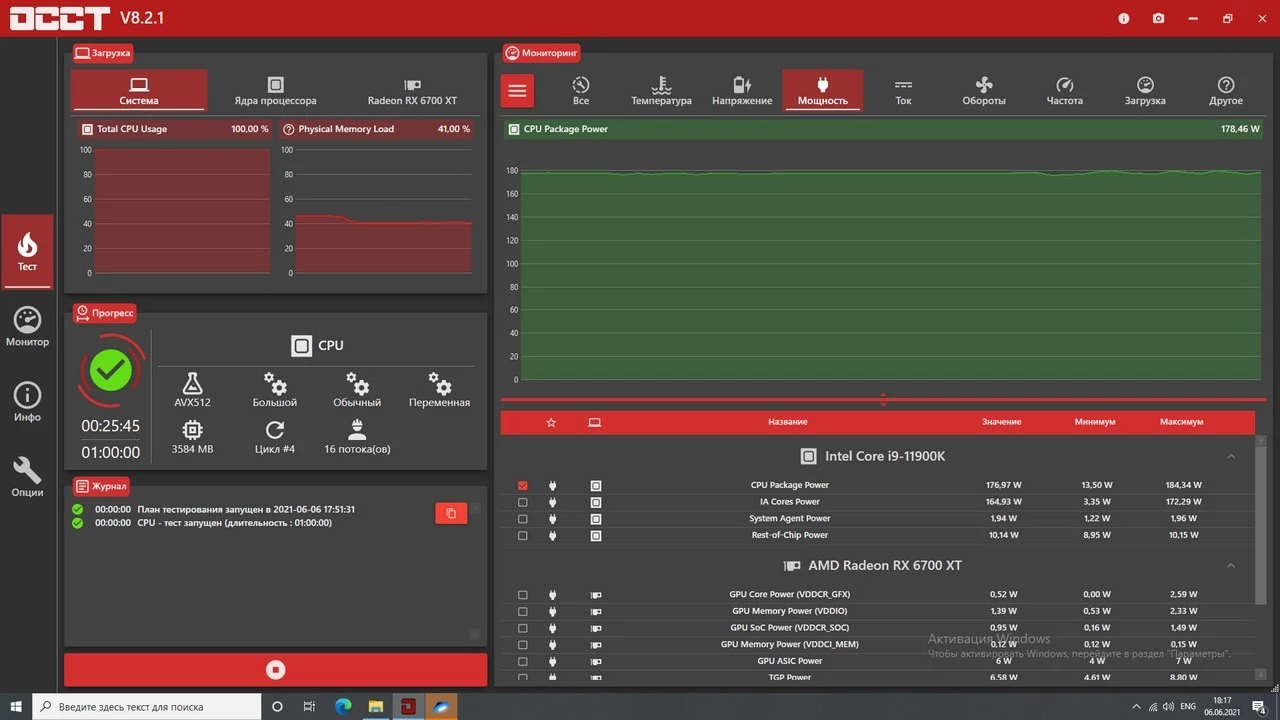This screenshot has width=1280, height=720.
Task: Click the Обычный mode setting icon
Action: pos(357,384)
